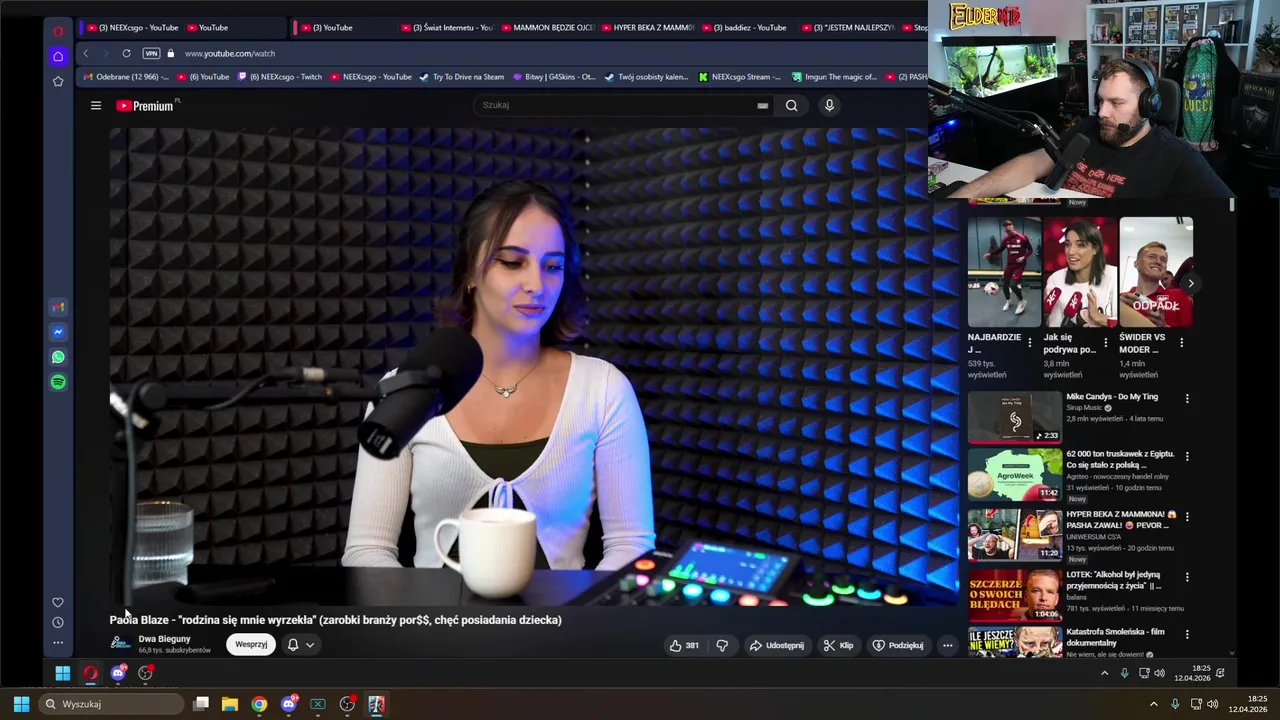Start voice search with microphone

pyautogui.click(x=829, y=105)
